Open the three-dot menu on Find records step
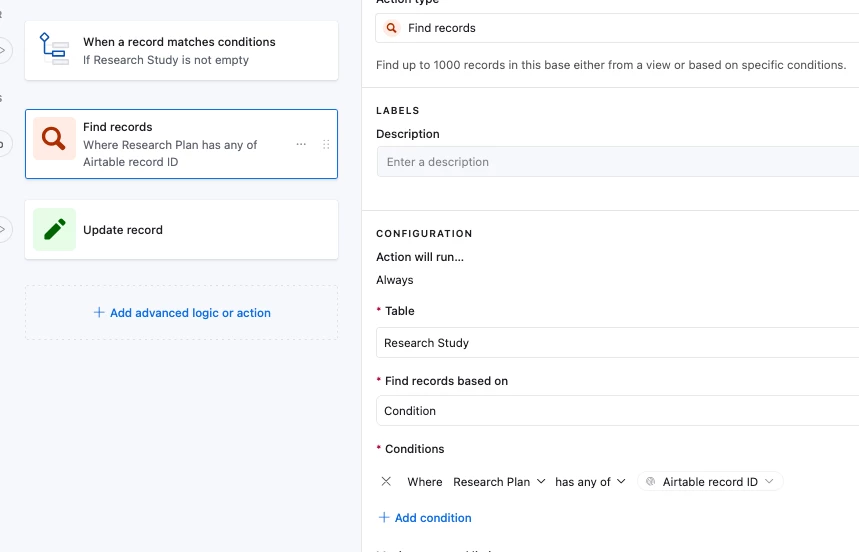Image resolution: width=859 pixels, height=552 pixels. 301,145
